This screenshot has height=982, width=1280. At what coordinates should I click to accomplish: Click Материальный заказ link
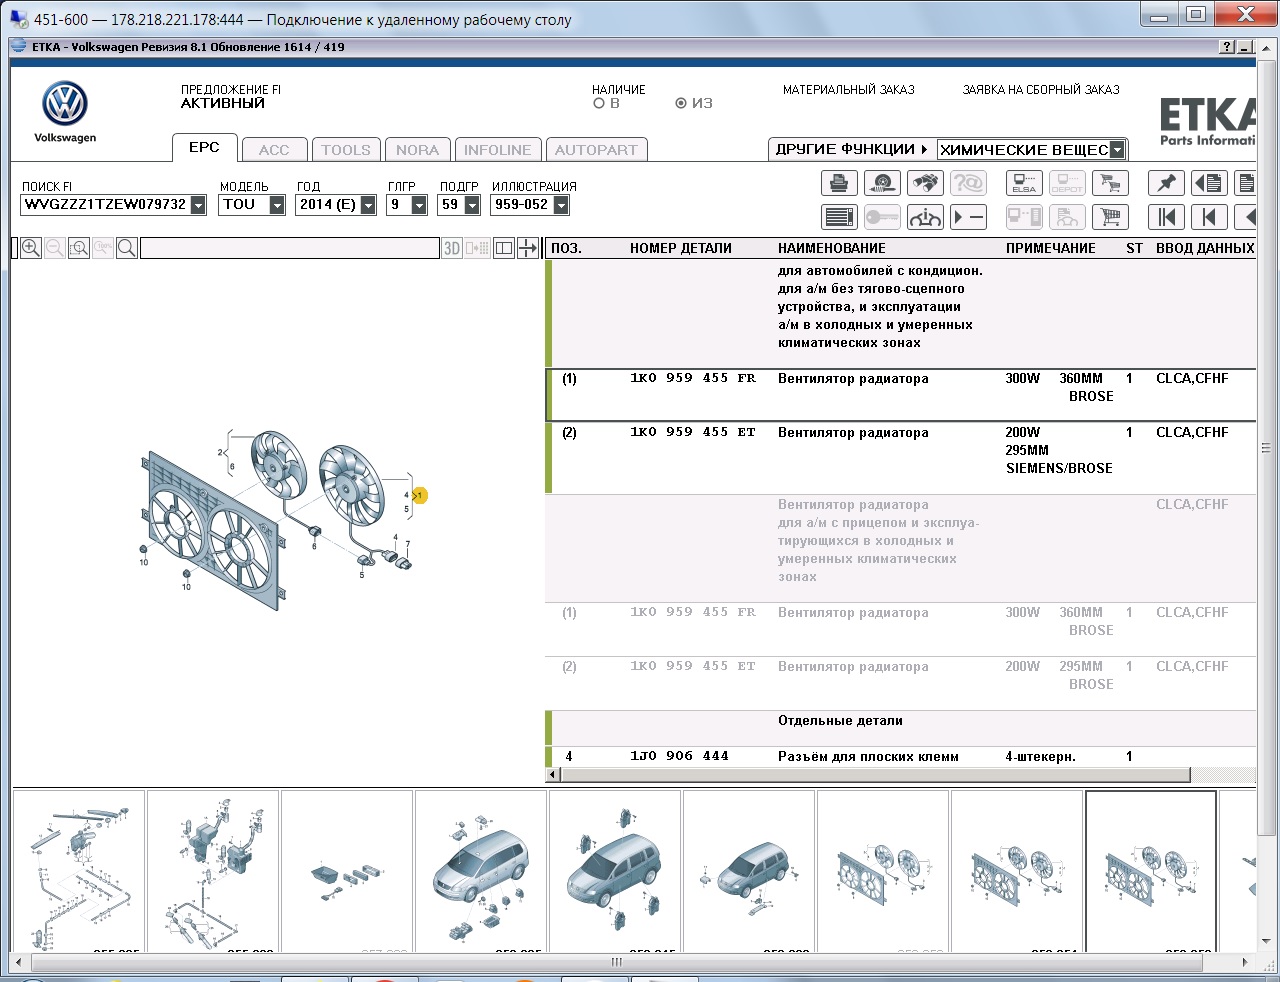(849, 90)
